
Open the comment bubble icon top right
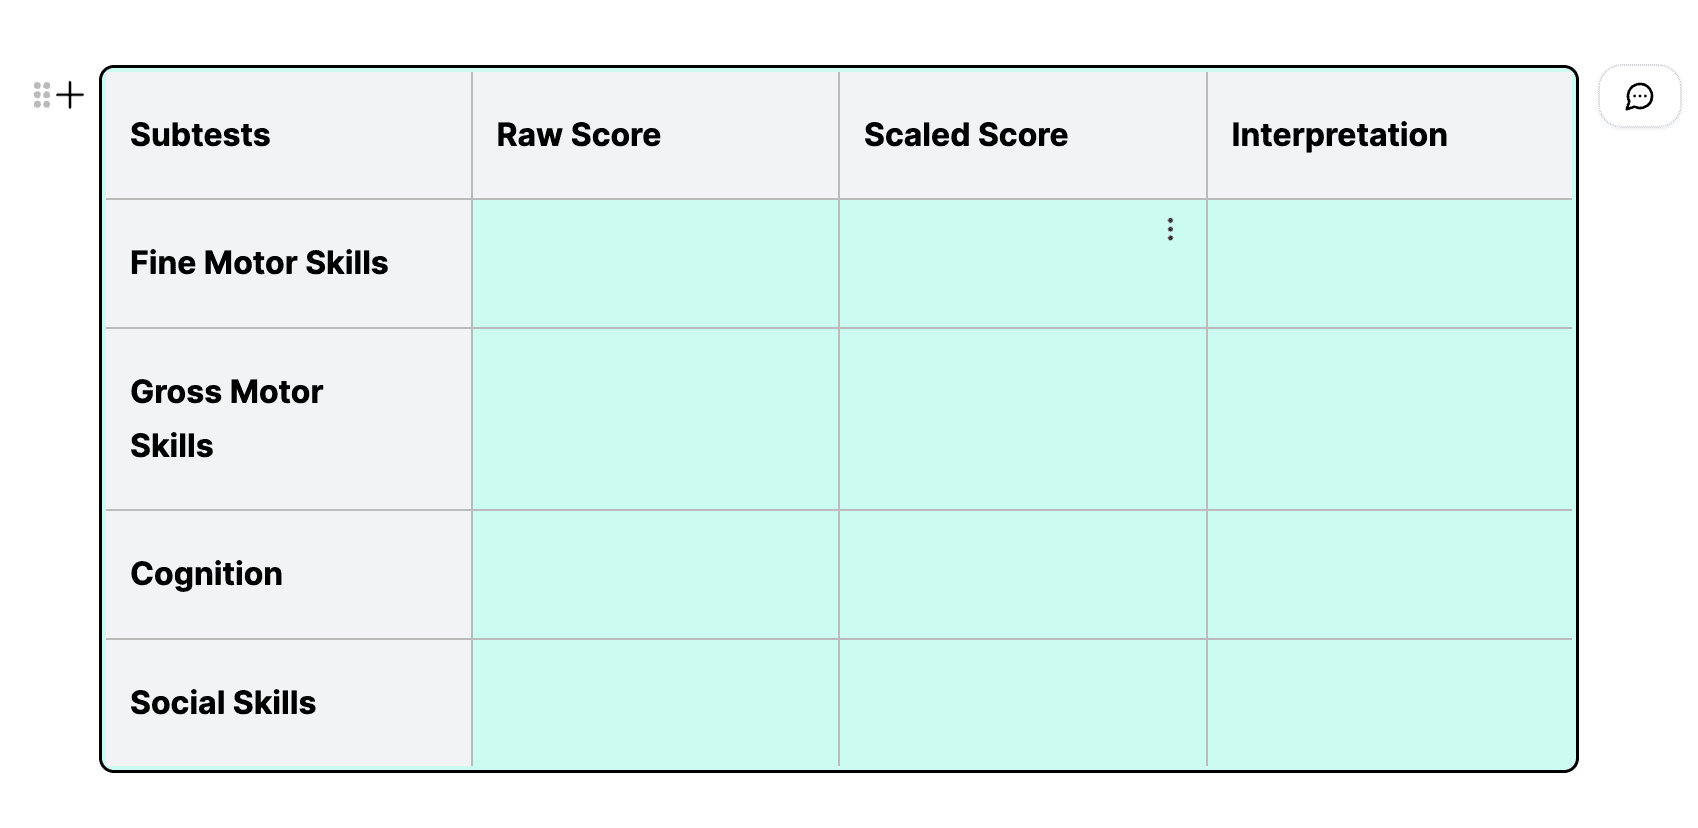1639,97
